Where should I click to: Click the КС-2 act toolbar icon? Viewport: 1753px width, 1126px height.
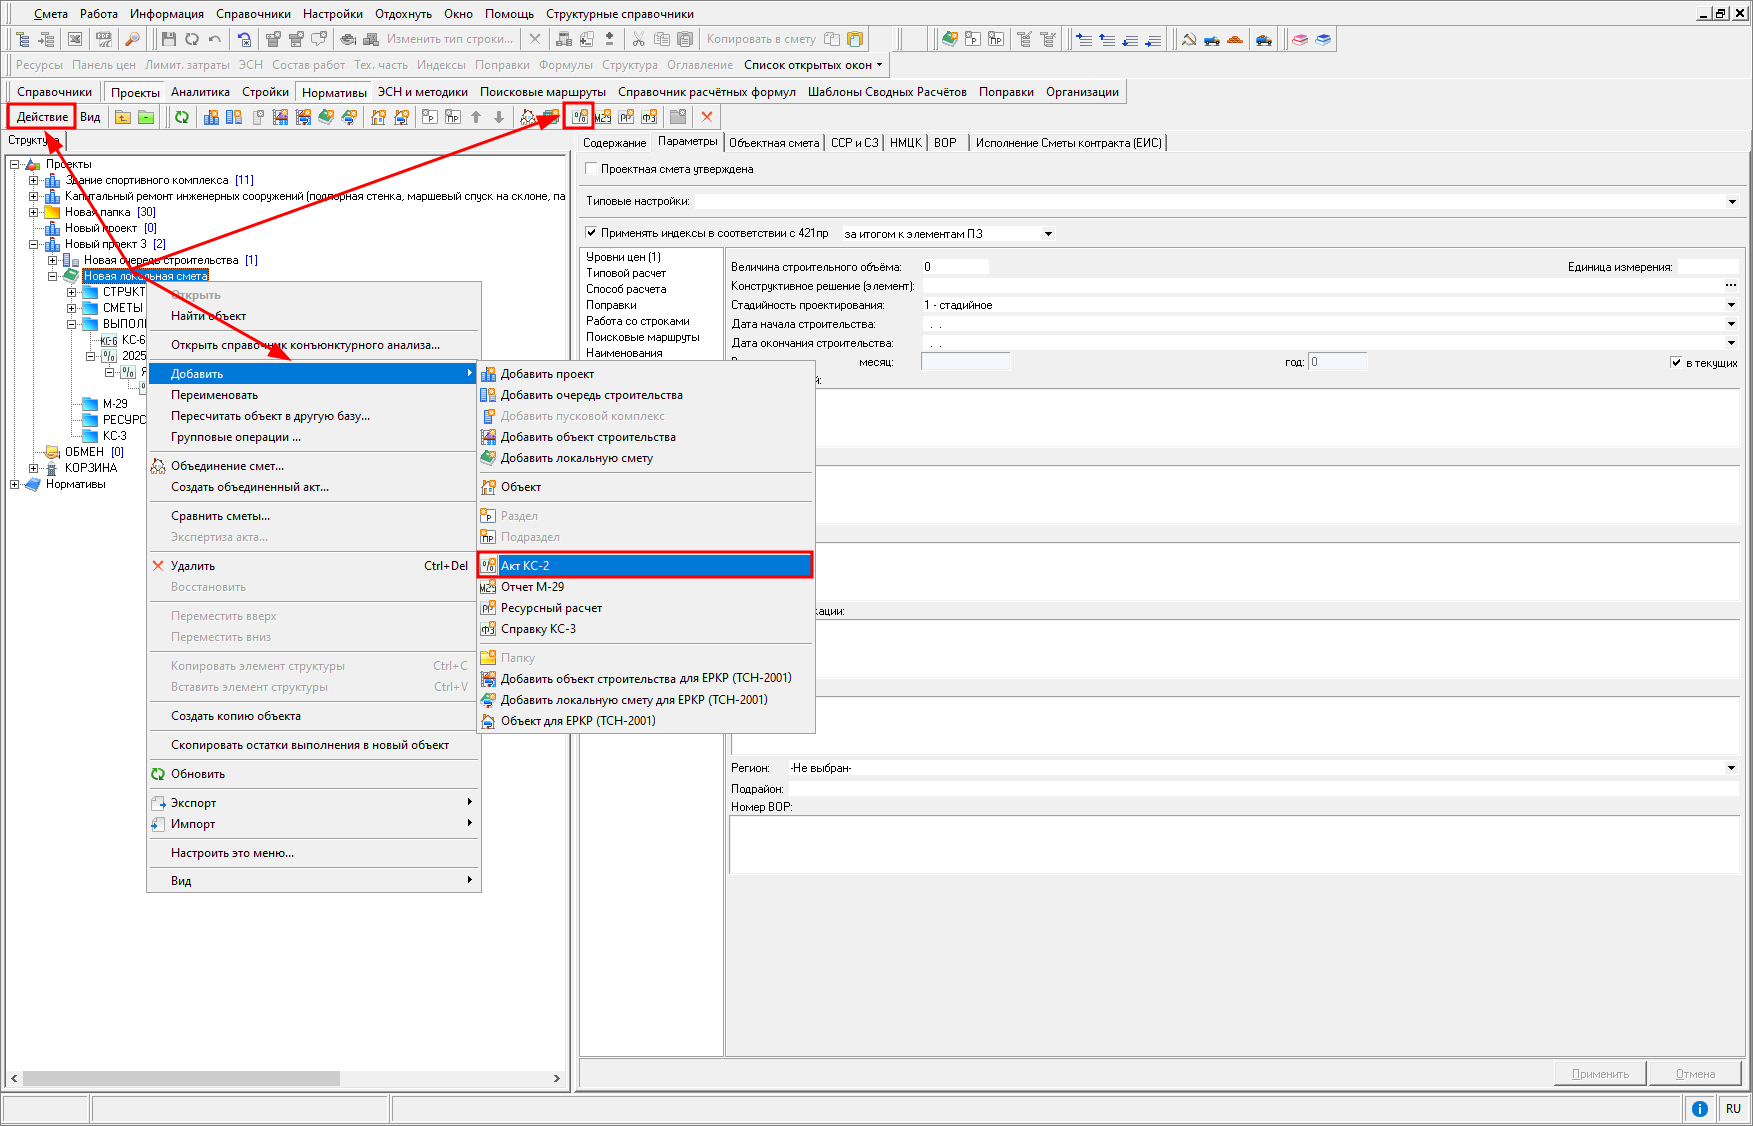point(579,117)
